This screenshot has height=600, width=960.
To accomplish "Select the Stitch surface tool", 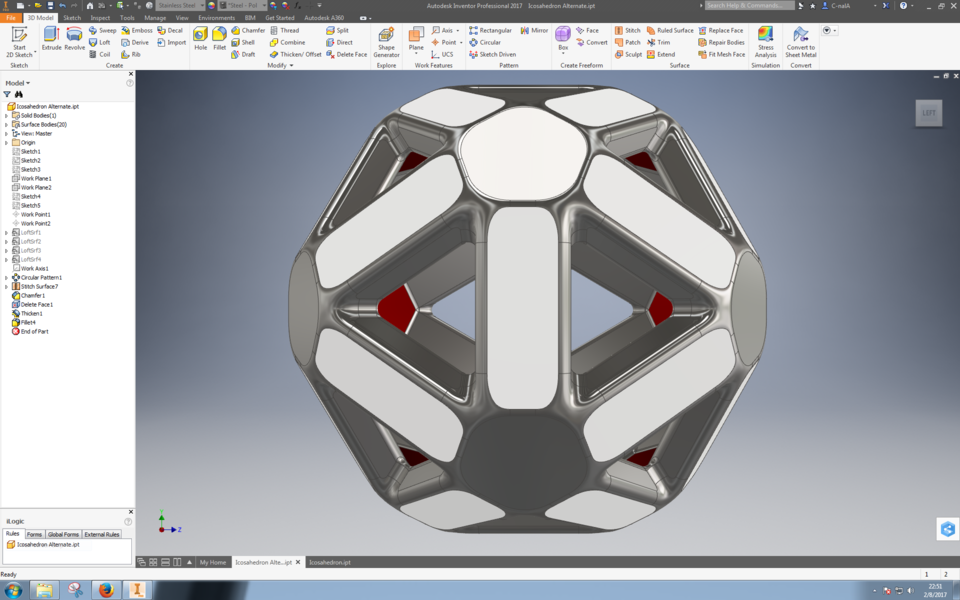I will [628, 30].
